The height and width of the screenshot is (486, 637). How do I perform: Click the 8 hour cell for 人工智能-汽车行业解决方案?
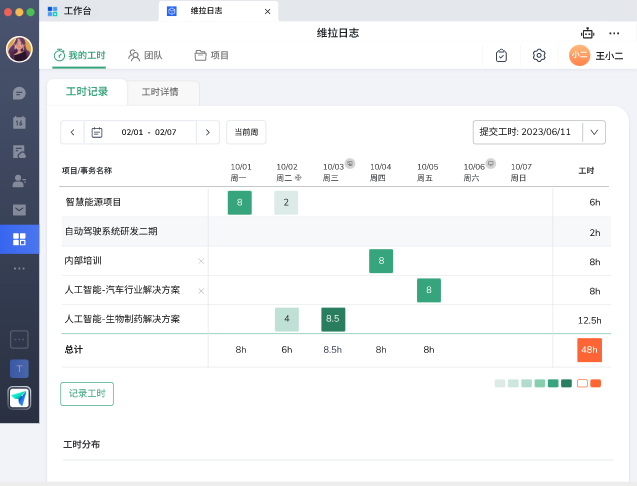[x=429, y=290]
